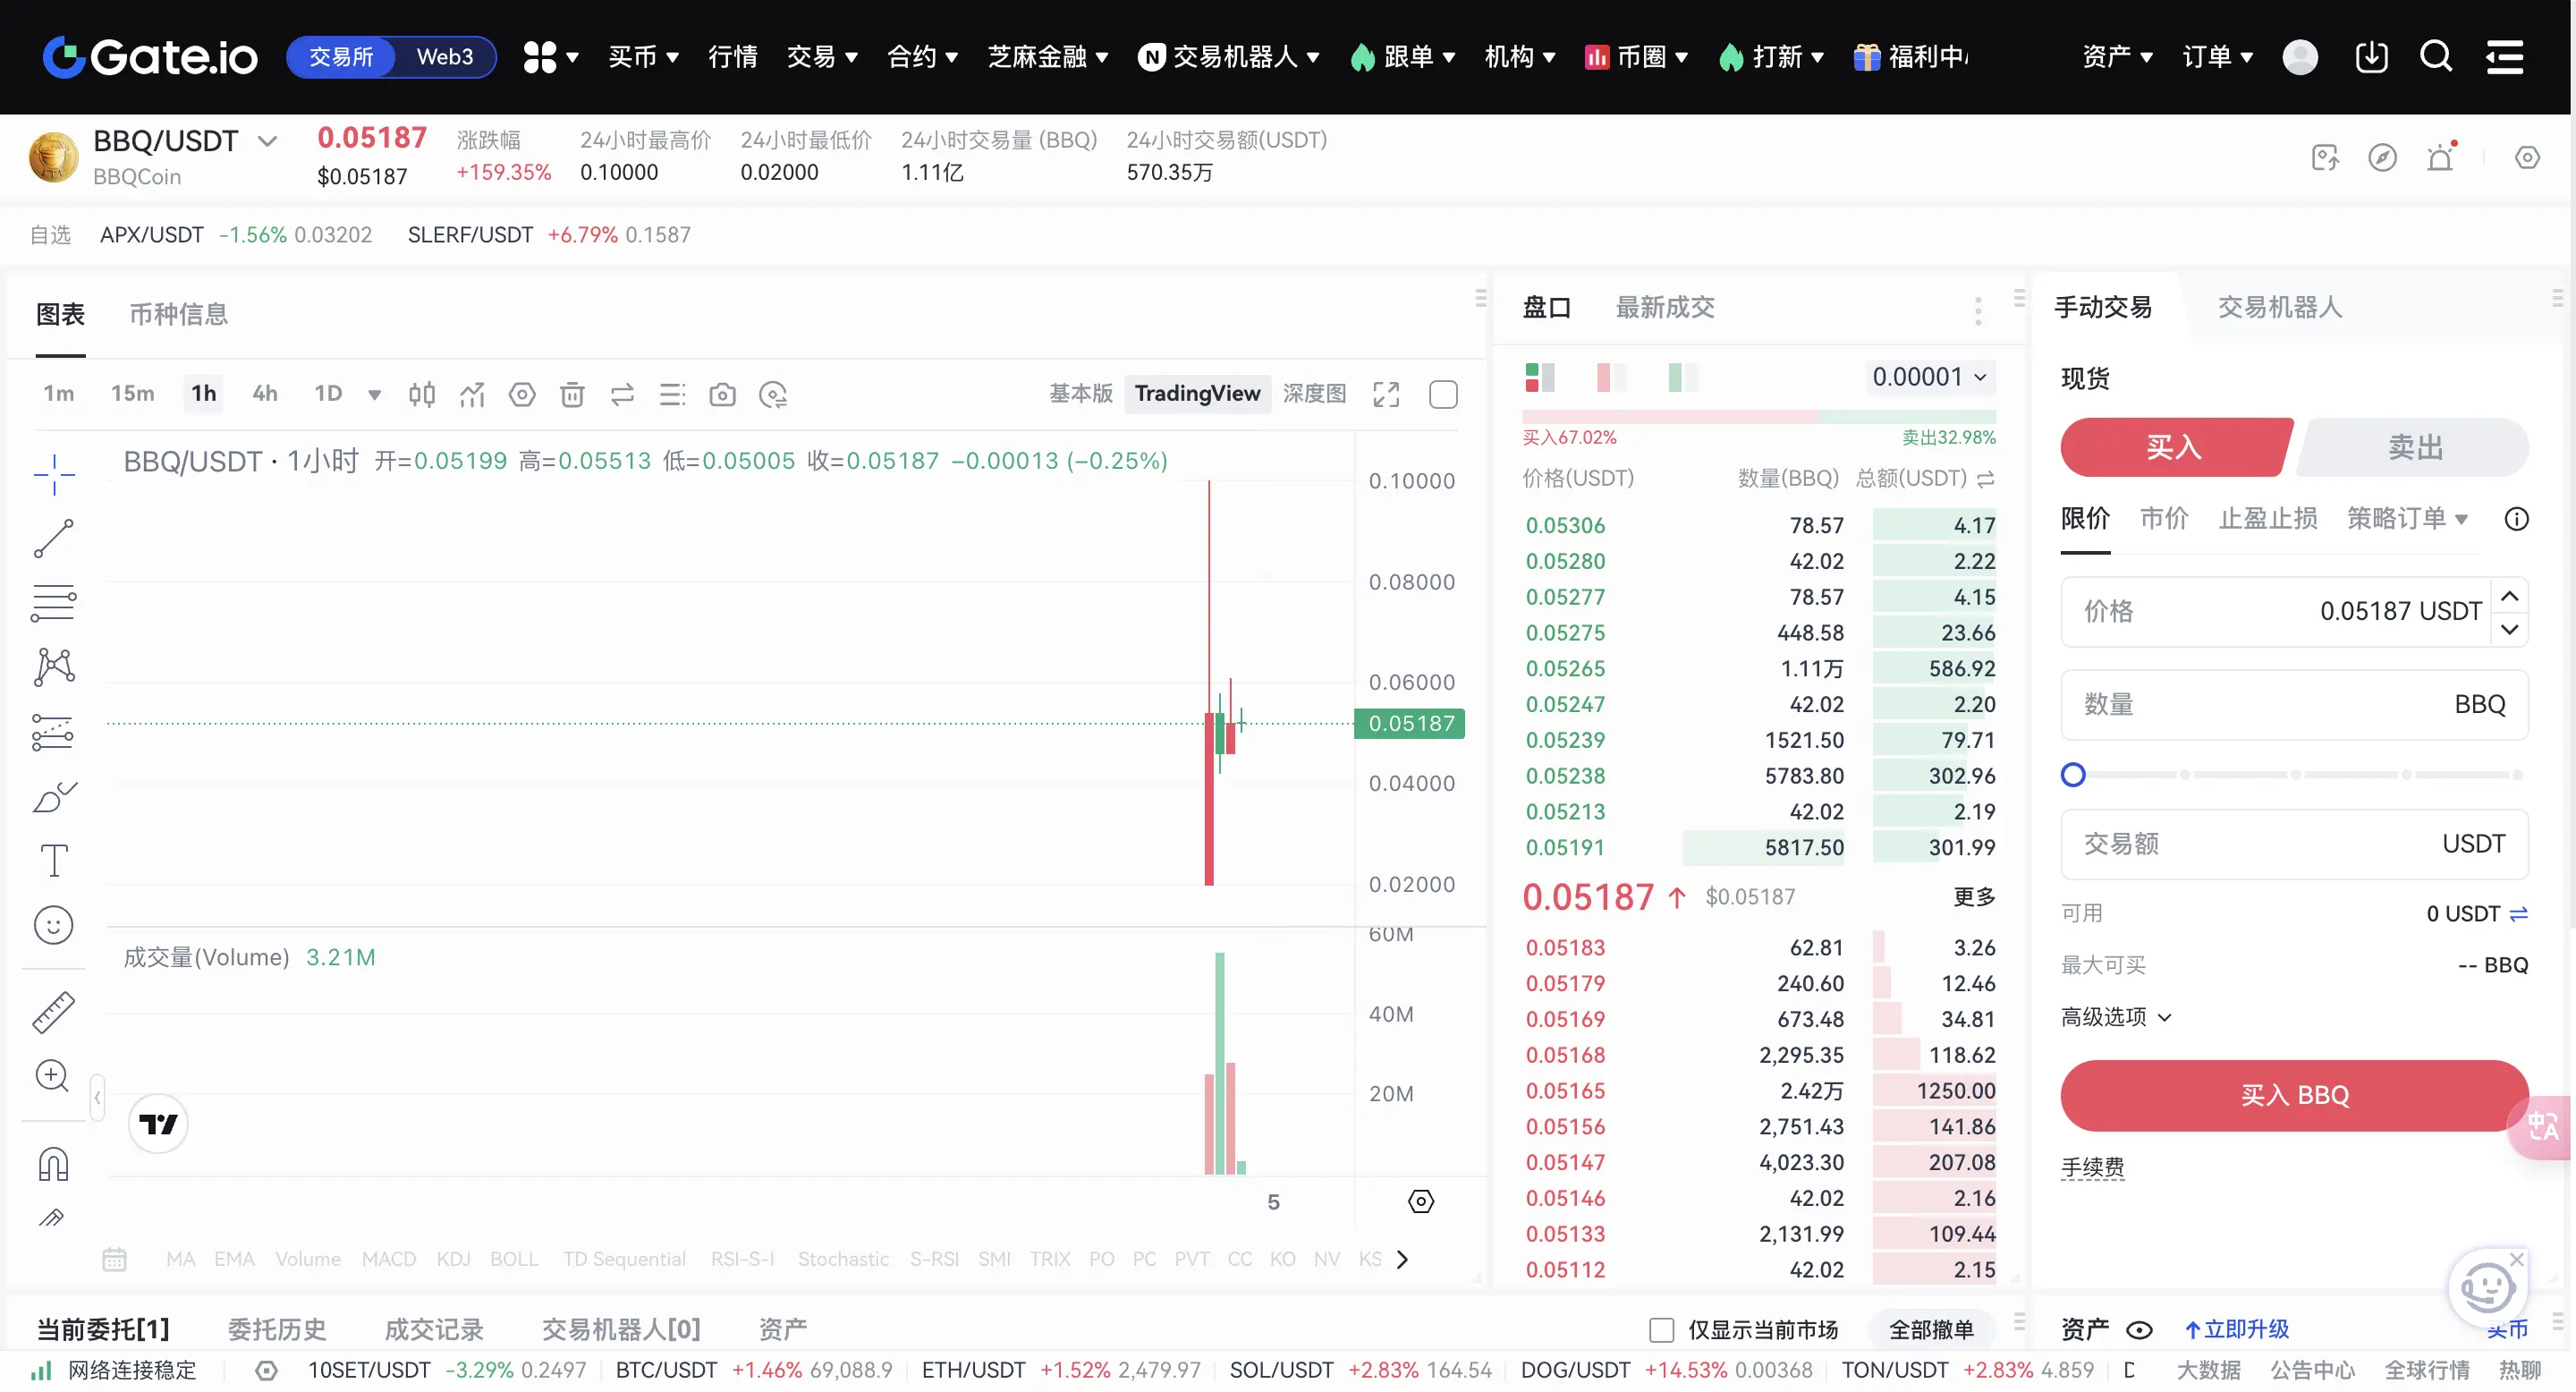Open candlestick chart type icon
The height and width of the screenshot is (1392, 2576).
[x=421, y=394]
